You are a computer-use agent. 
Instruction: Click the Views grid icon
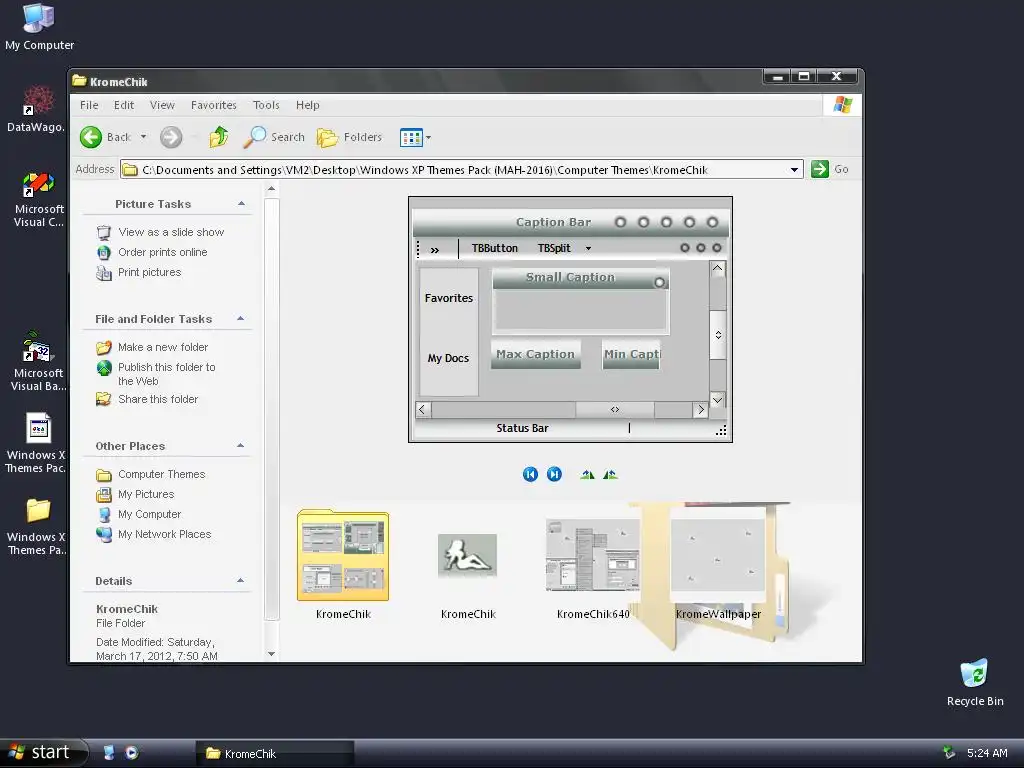[411, 138]
